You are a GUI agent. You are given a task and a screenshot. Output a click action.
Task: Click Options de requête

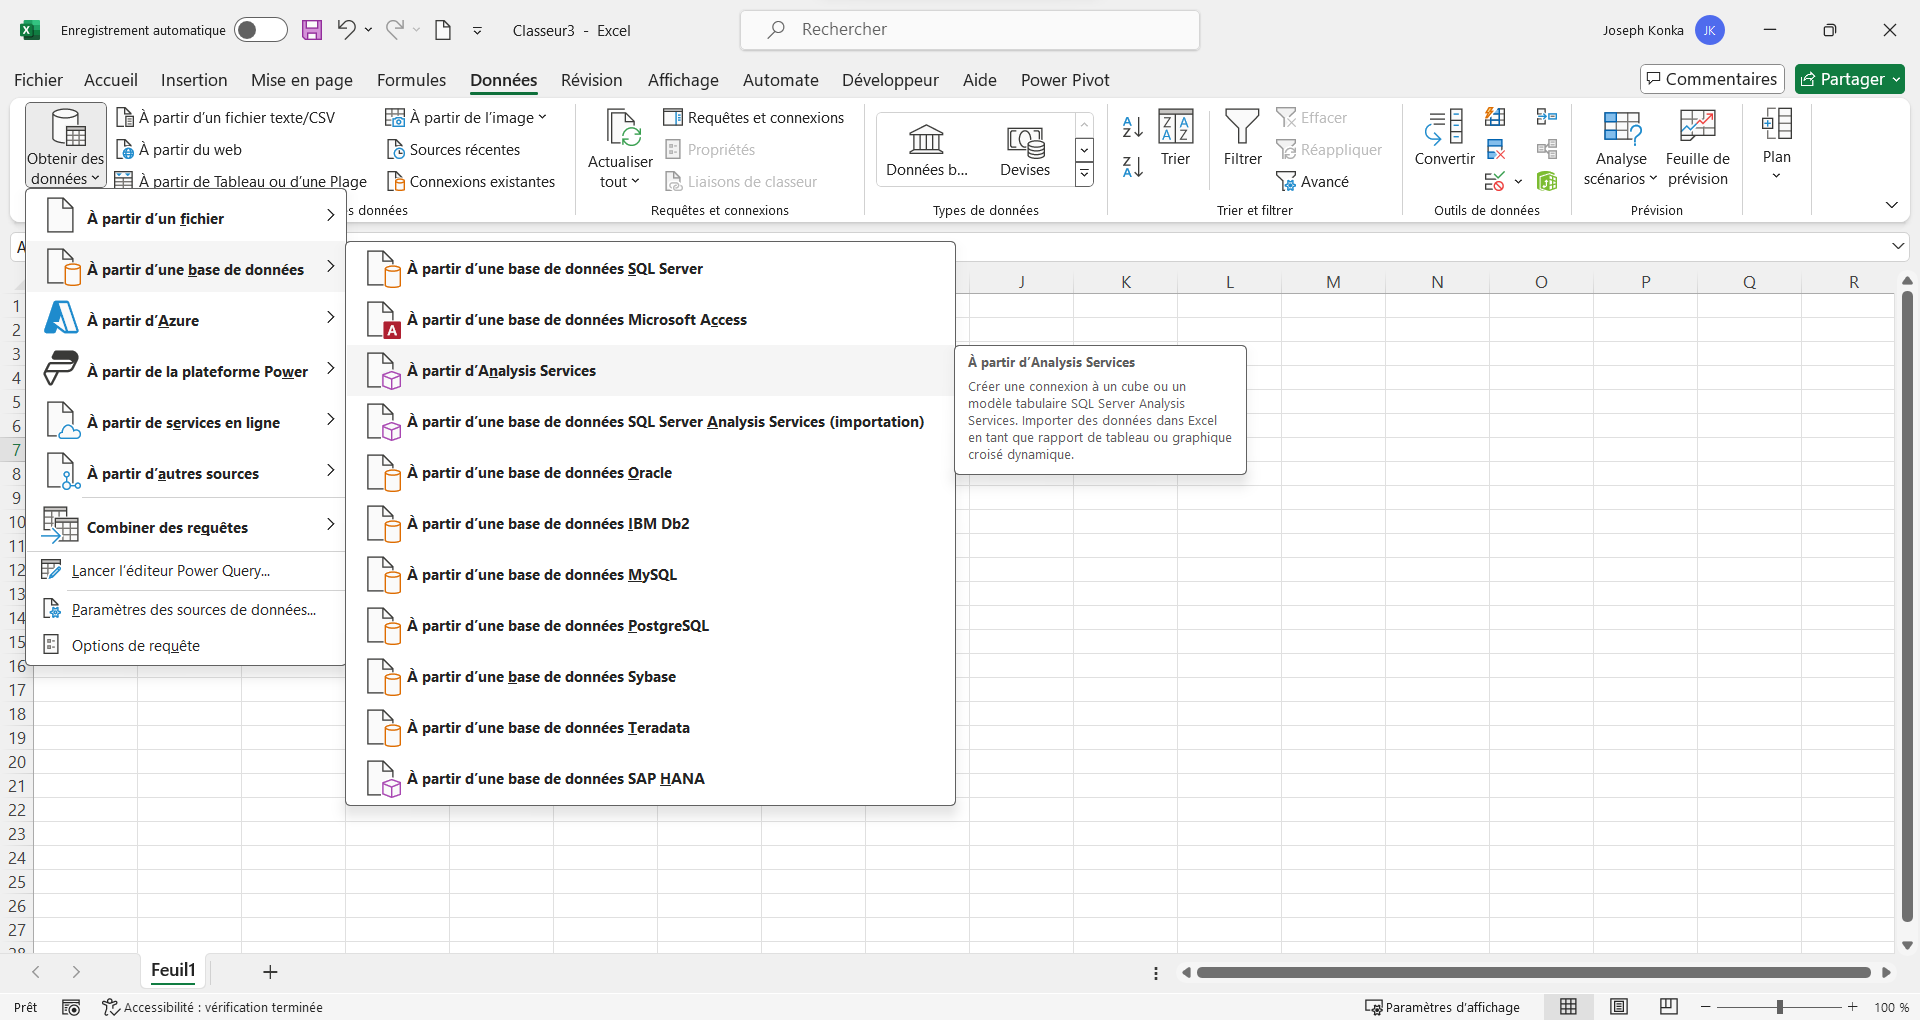tap(186, 646)
